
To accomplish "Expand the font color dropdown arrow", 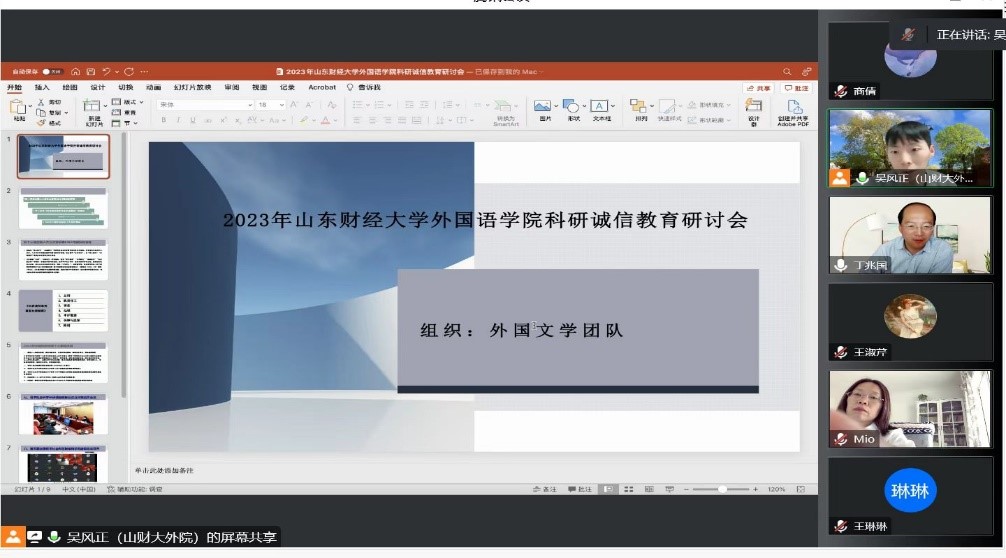I will (x=336, y=120).
